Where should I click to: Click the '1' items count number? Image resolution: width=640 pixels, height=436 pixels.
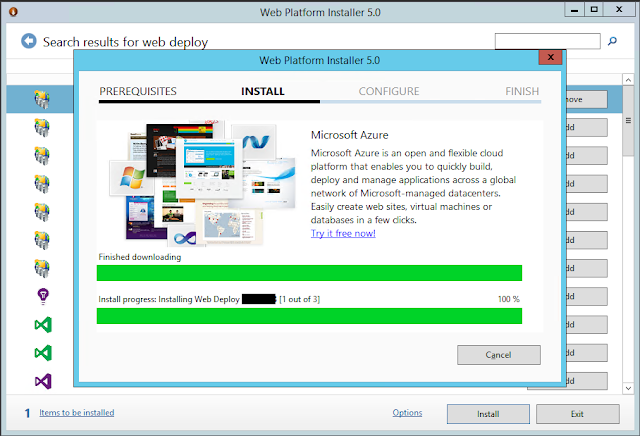click(x=27, y=413)
